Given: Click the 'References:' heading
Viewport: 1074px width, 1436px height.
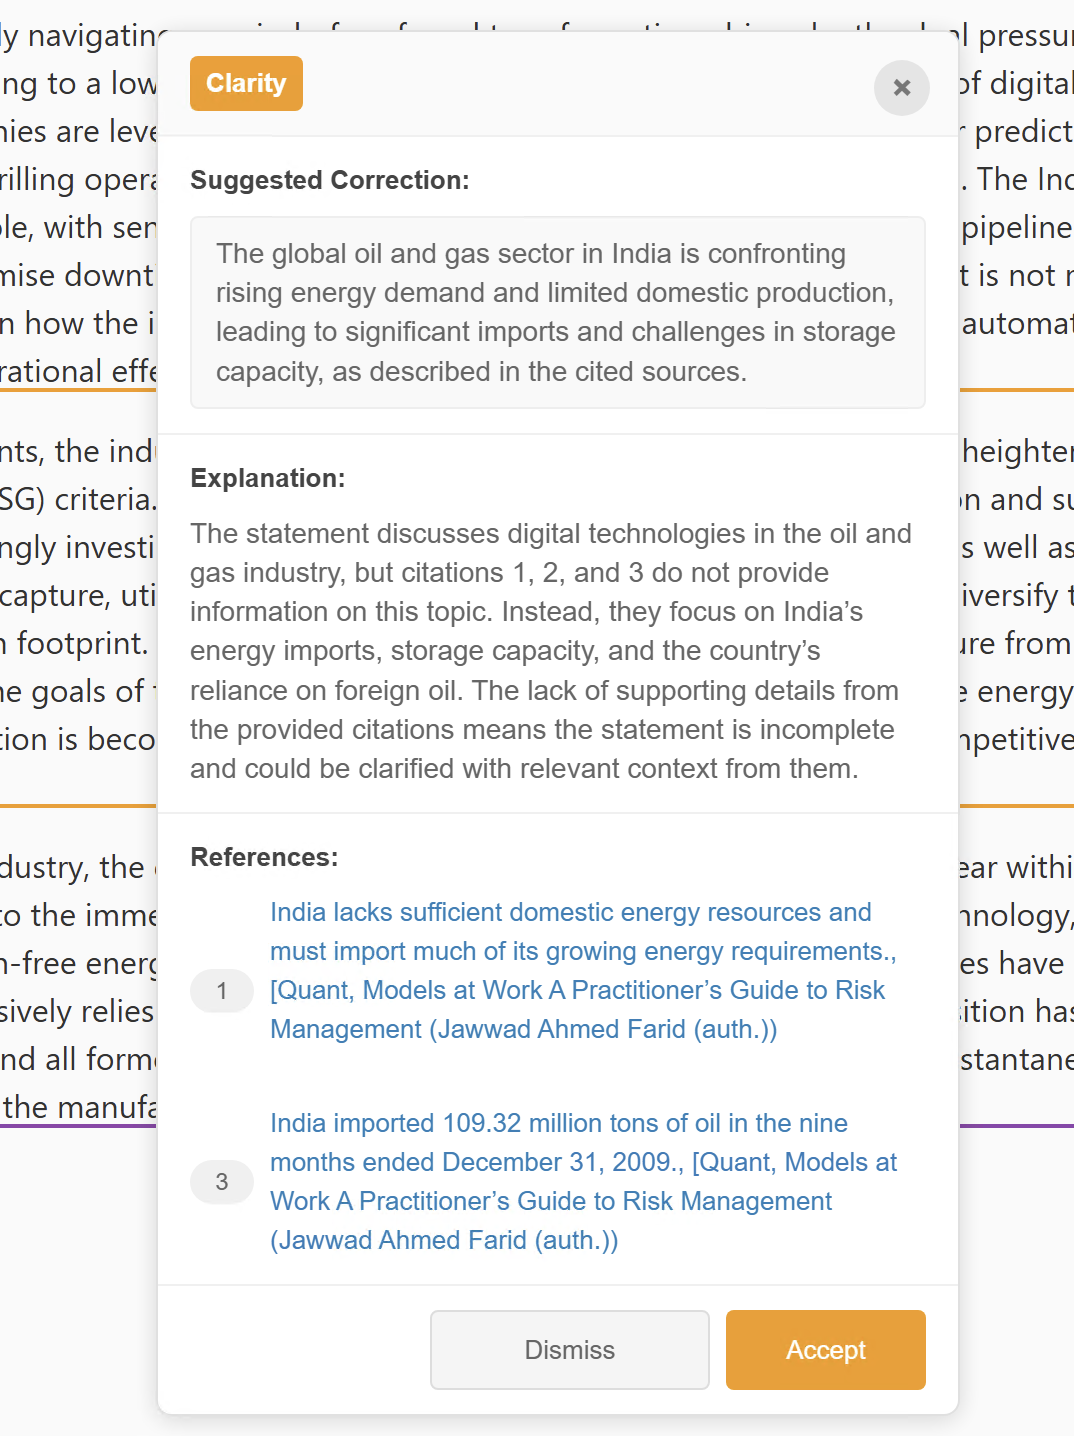Looking at the screenshot, I should [x=264, y=857].
